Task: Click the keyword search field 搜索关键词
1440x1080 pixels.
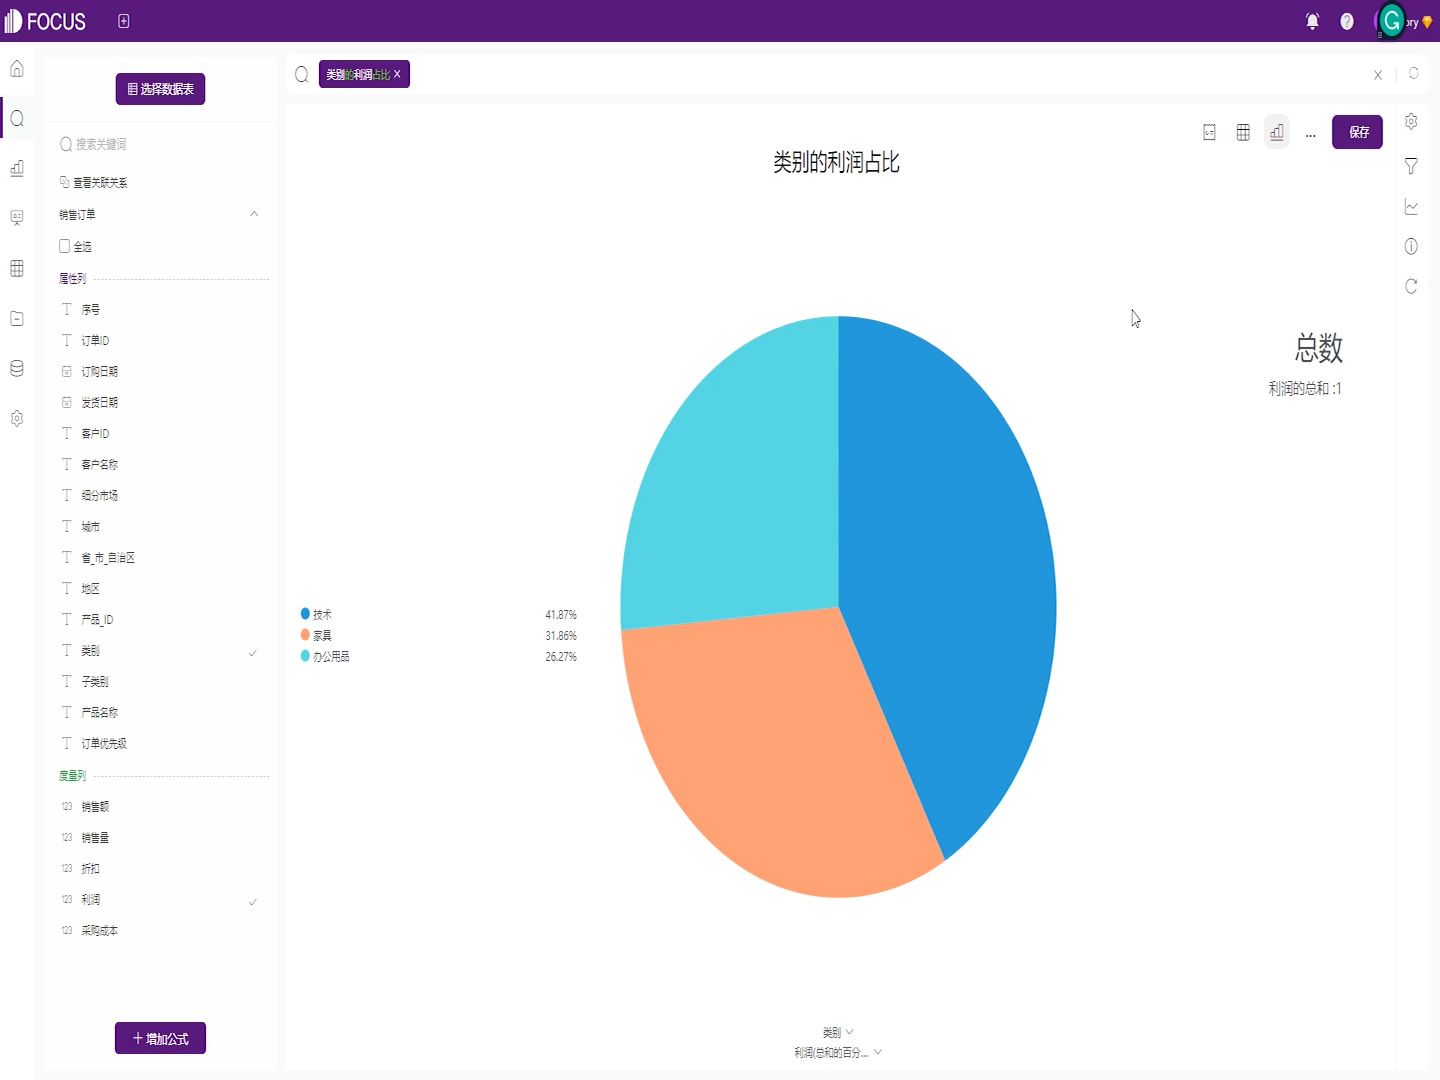Action: click(160, 145)
